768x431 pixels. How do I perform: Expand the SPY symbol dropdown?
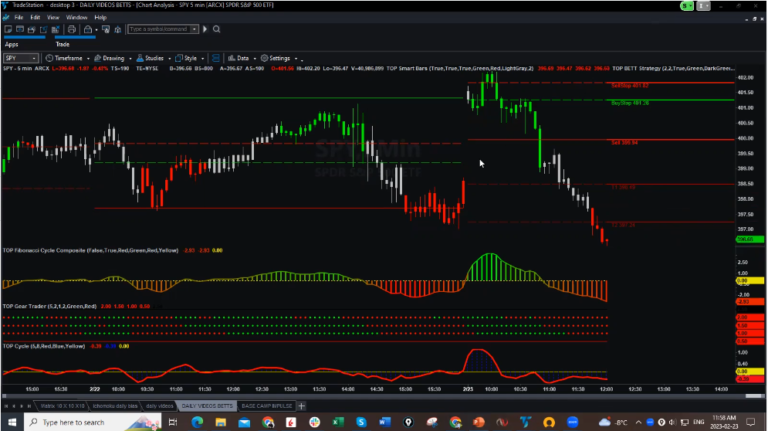click(x=36, y=58)
